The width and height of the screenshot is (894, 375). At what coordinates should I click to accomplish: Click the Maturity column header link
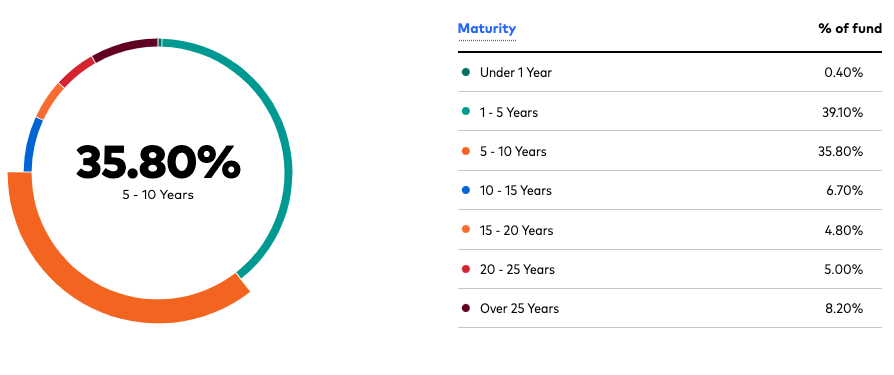point(487,28)
